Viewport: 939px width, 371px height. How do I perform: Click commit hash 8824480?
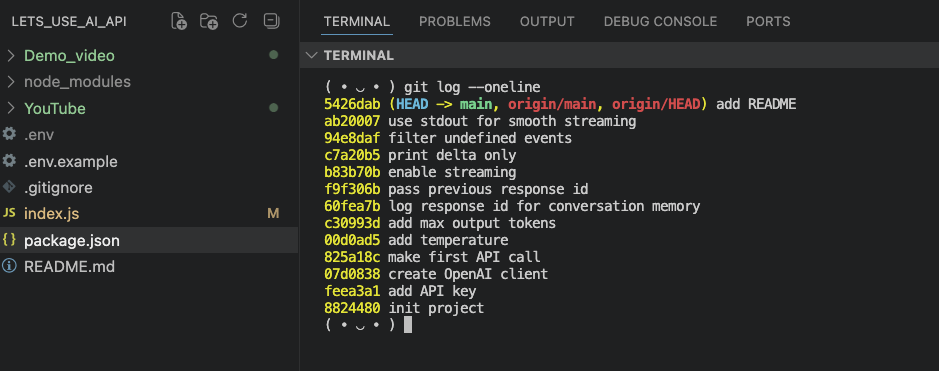(352, 308)
